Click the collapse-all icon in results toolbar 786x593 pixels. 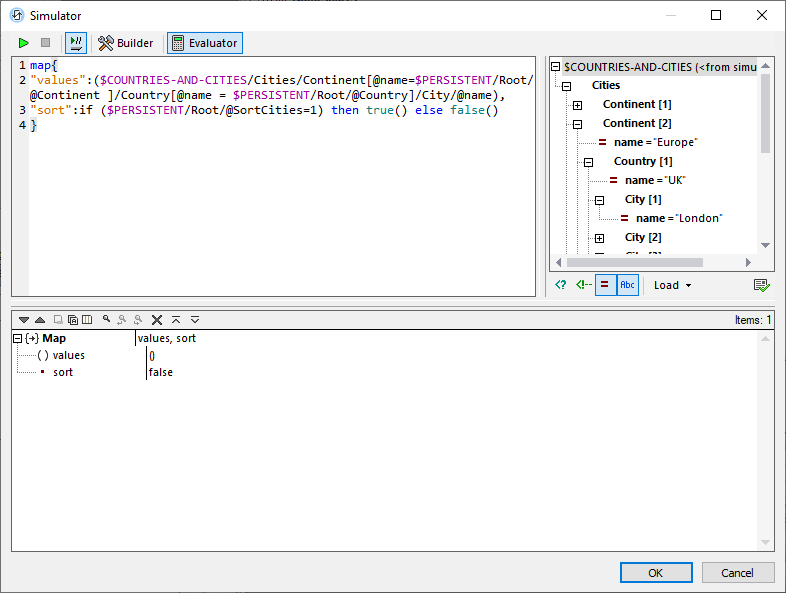point(176,320)
